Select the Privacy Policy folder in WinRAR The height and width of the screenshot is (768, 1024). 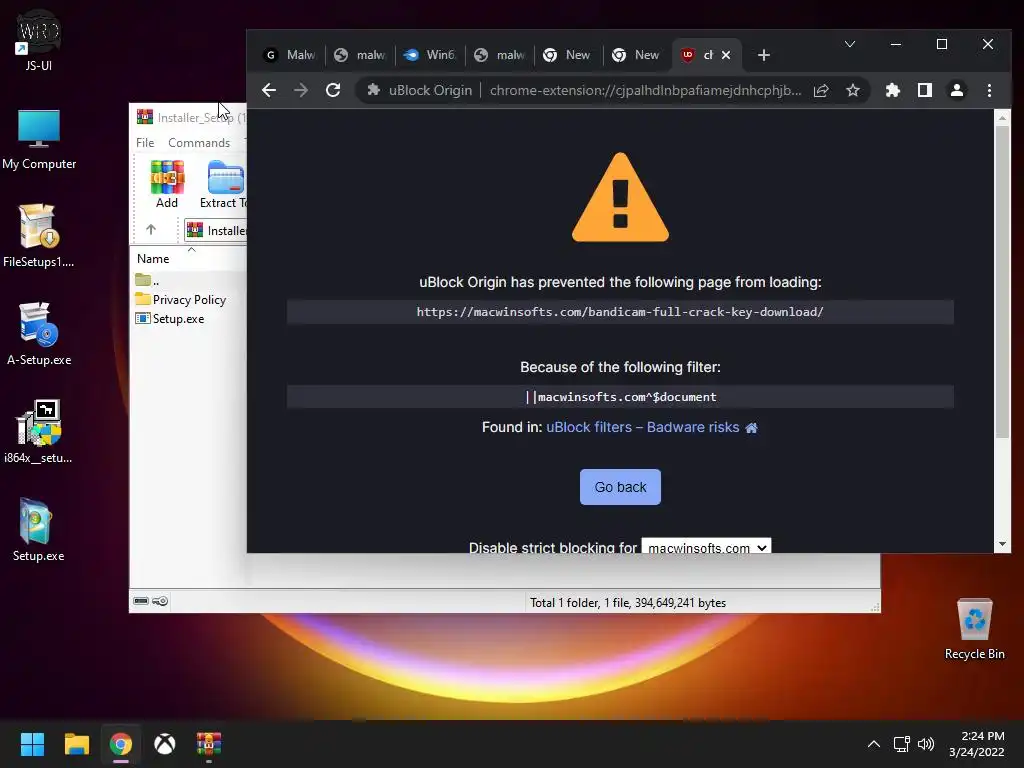pyautogui.click(x=180, y=299)
